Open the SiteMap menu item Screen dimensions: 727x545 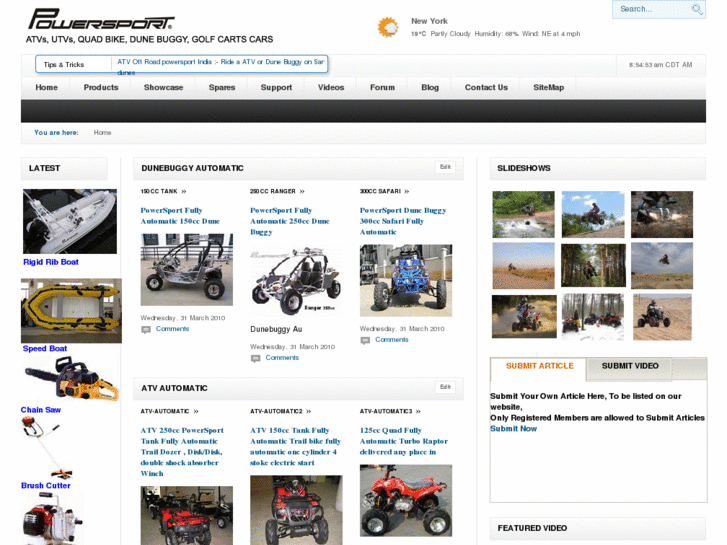(548, 87)
